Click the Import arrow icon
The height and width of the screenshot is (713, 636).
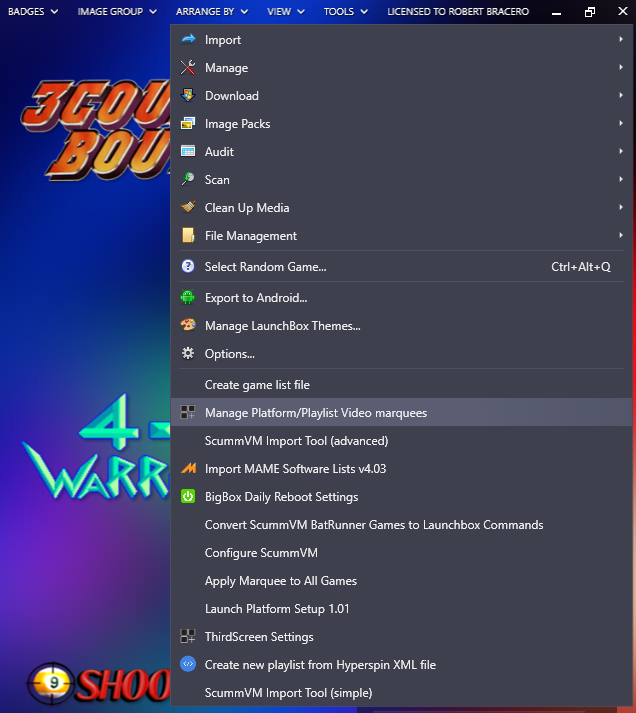tap(188, 40)
